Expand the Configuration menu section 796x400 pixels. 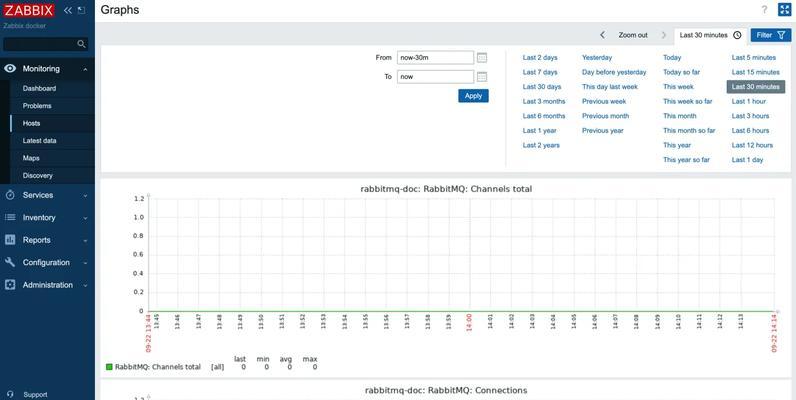[85, 263]
